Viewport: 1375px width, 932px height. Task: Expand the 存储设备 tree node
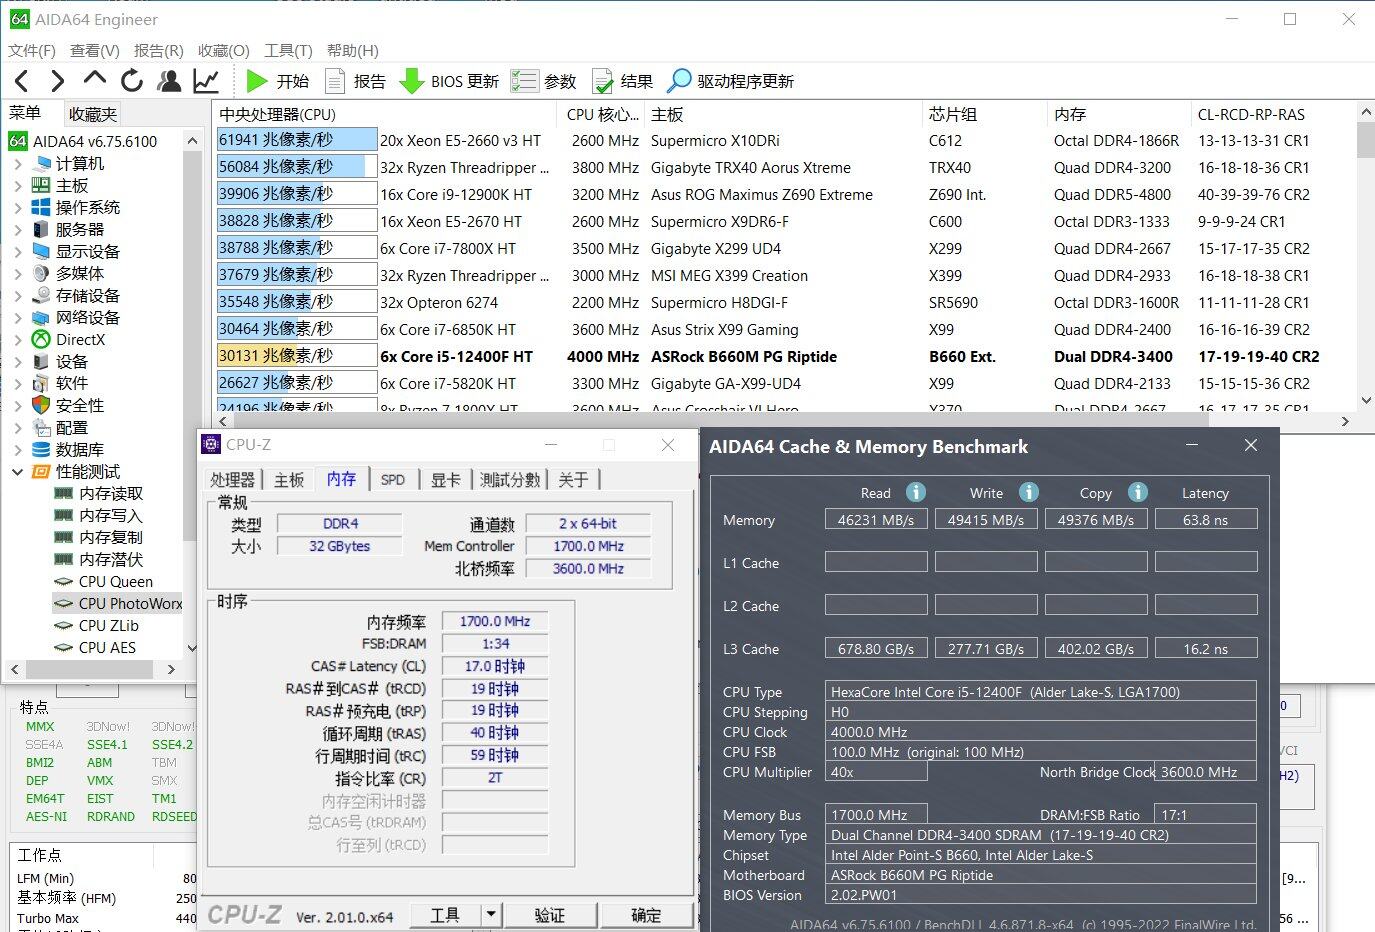point(18,295)
